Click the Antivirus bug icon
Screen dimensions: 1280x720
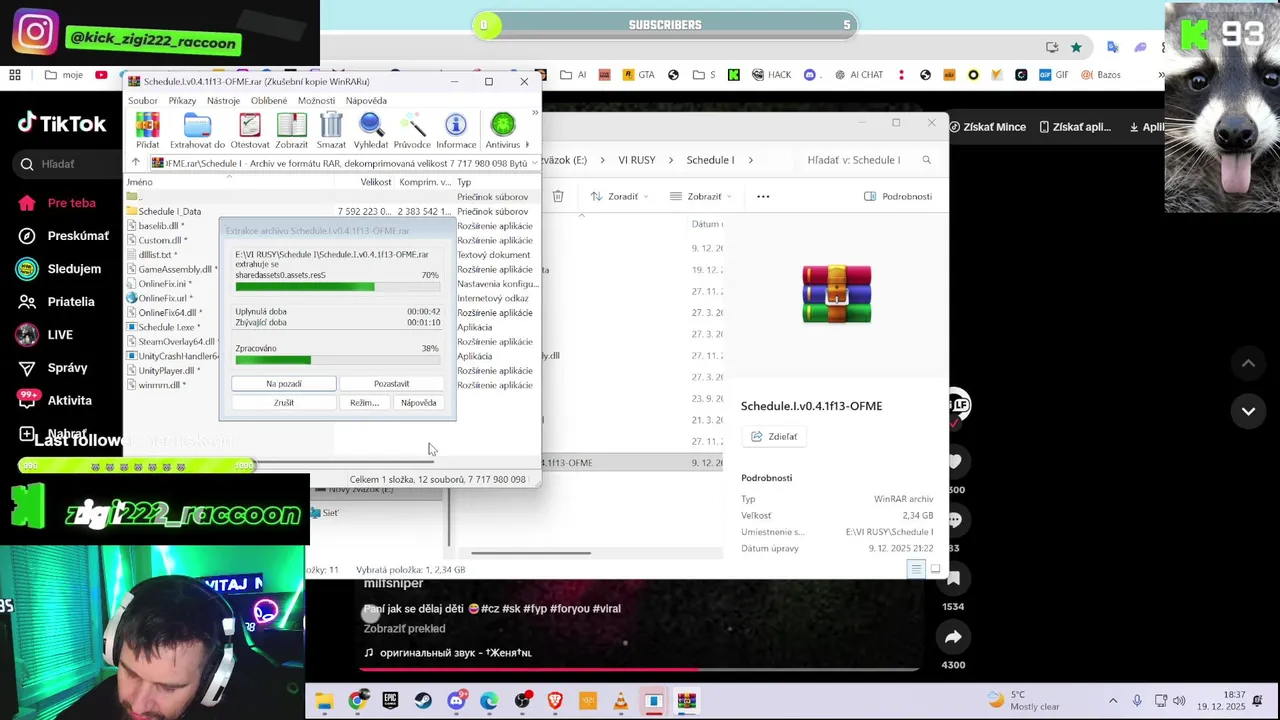pos(503,130)
